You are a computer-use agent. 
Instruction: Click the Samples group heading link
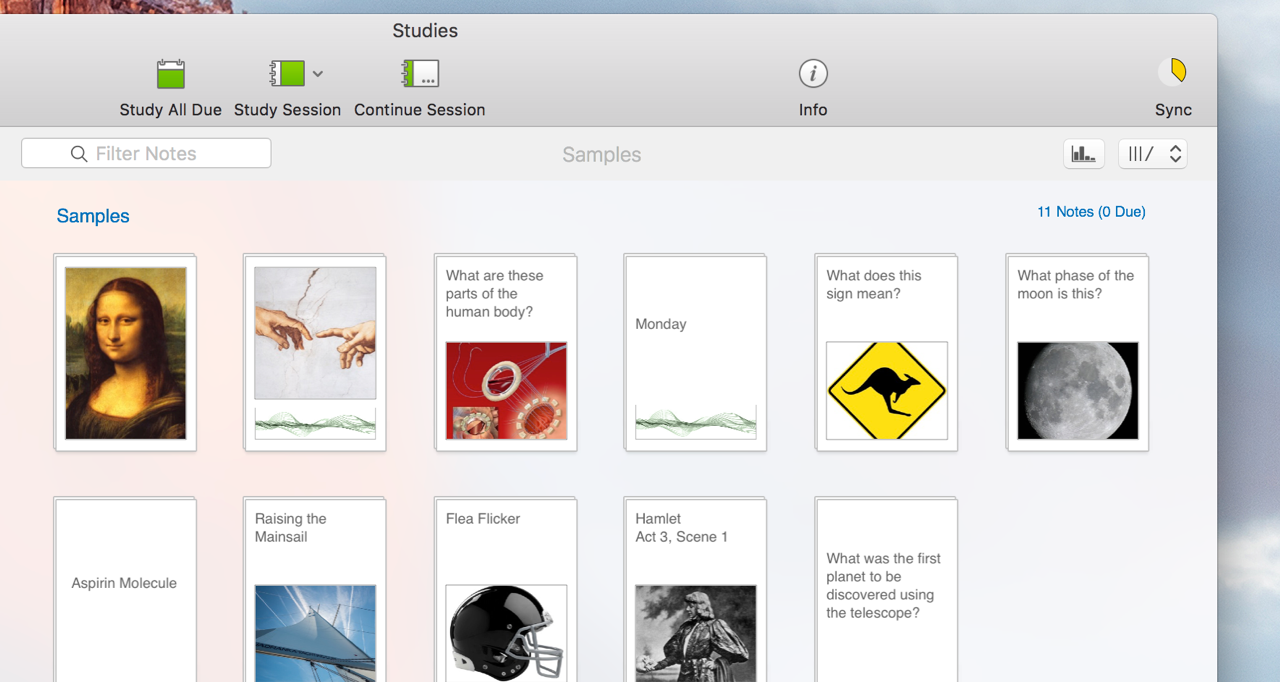(93, 216)
